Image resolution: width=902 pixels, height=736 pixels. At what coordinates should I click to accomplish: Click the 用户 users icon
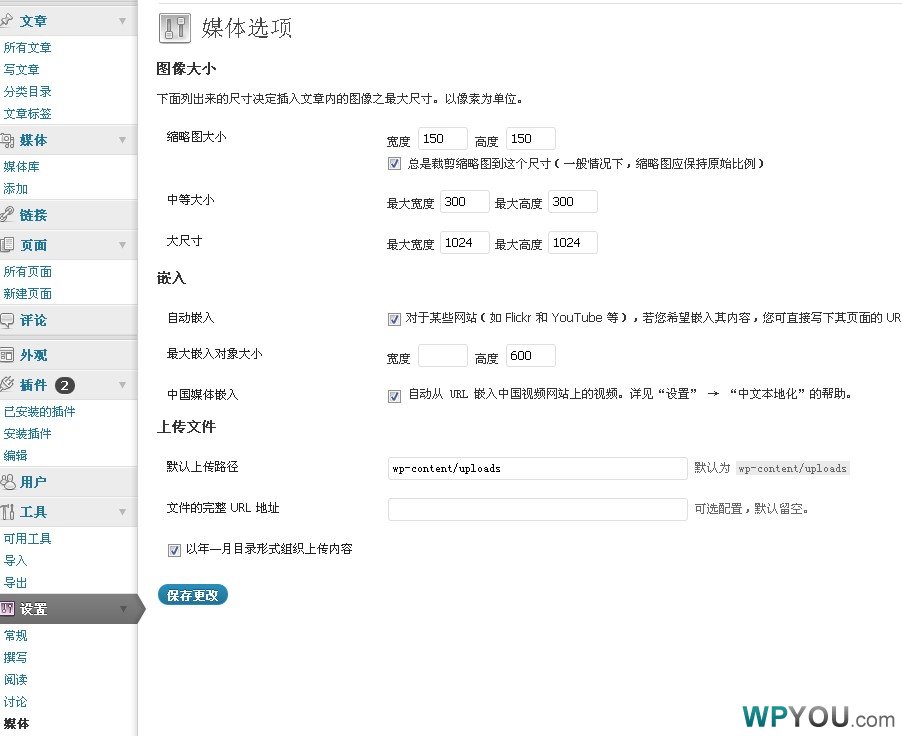coord(7,482)
